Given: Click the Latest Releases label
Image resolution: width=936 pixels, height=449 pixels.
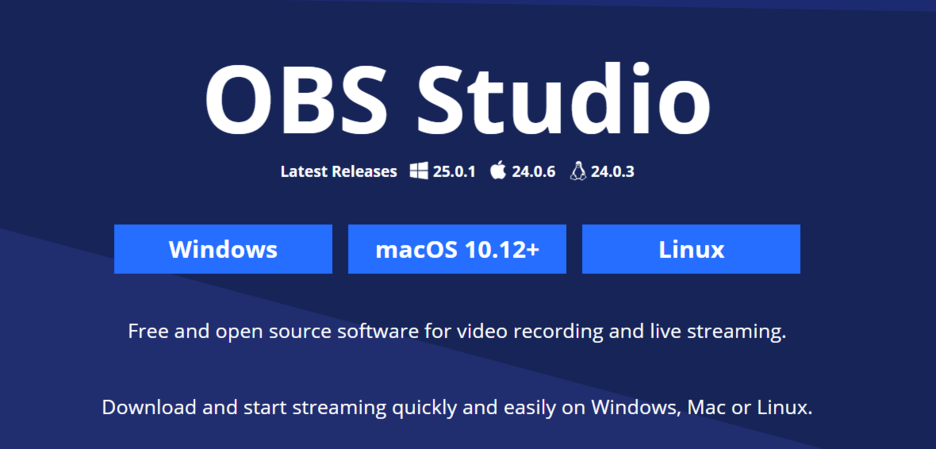Looking at the screenshot, I should pos(338,172).
